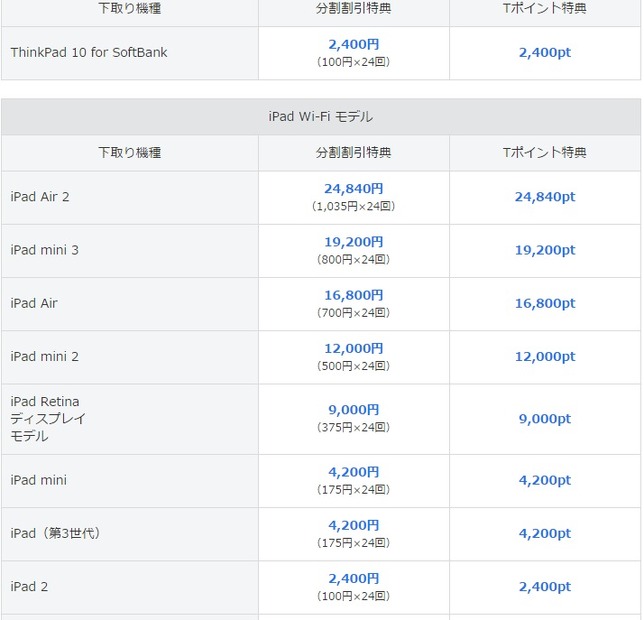This screenshot has height=620, width=644.
Task: Select the iPad（第3世代） row label
Action: 55,533
